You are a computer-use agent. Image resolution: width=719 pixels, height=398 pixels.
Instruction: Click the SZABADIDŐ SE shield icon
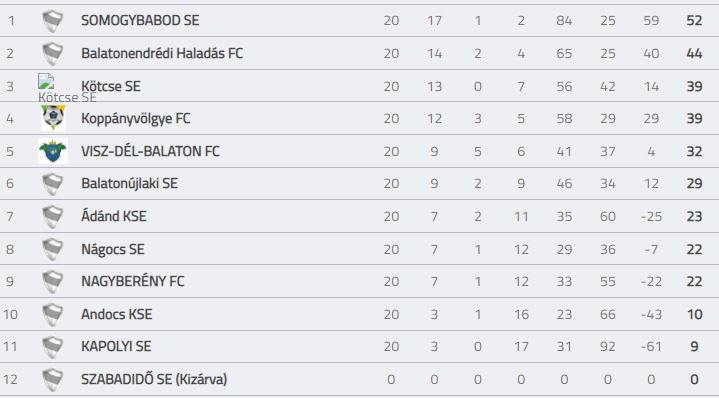coord(53,380)
